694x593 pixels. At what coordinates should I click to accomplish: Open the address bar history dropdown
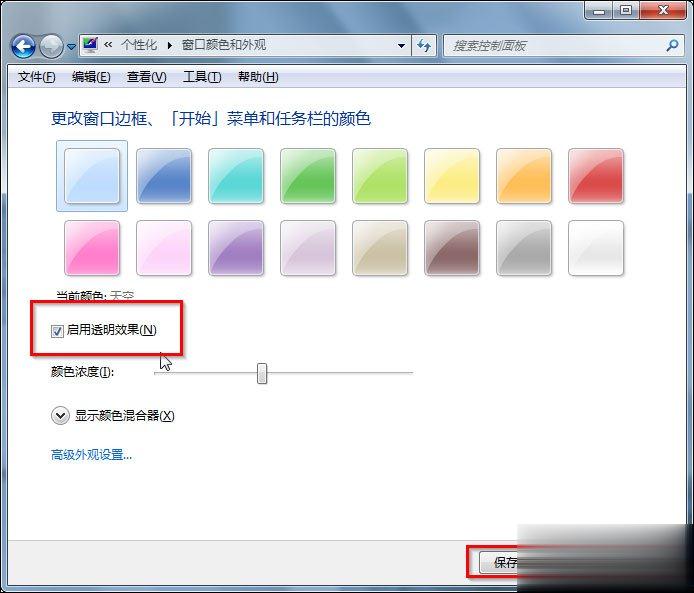401,46
